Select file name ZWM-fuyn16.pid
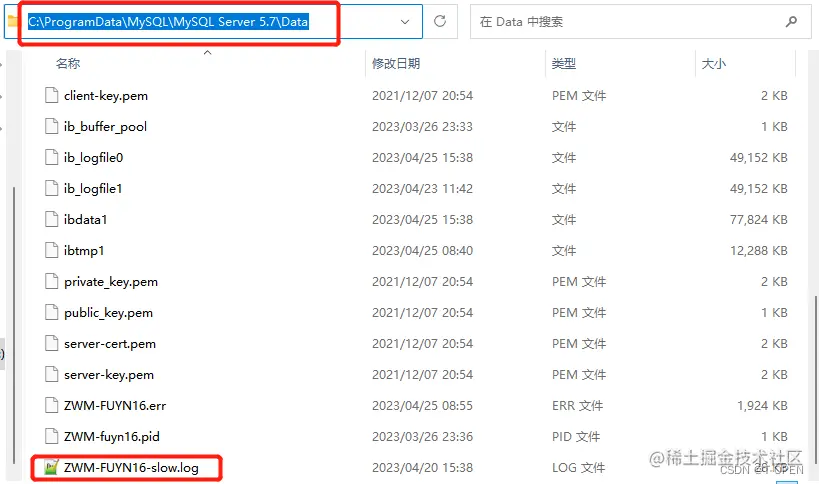 (112, 436)
